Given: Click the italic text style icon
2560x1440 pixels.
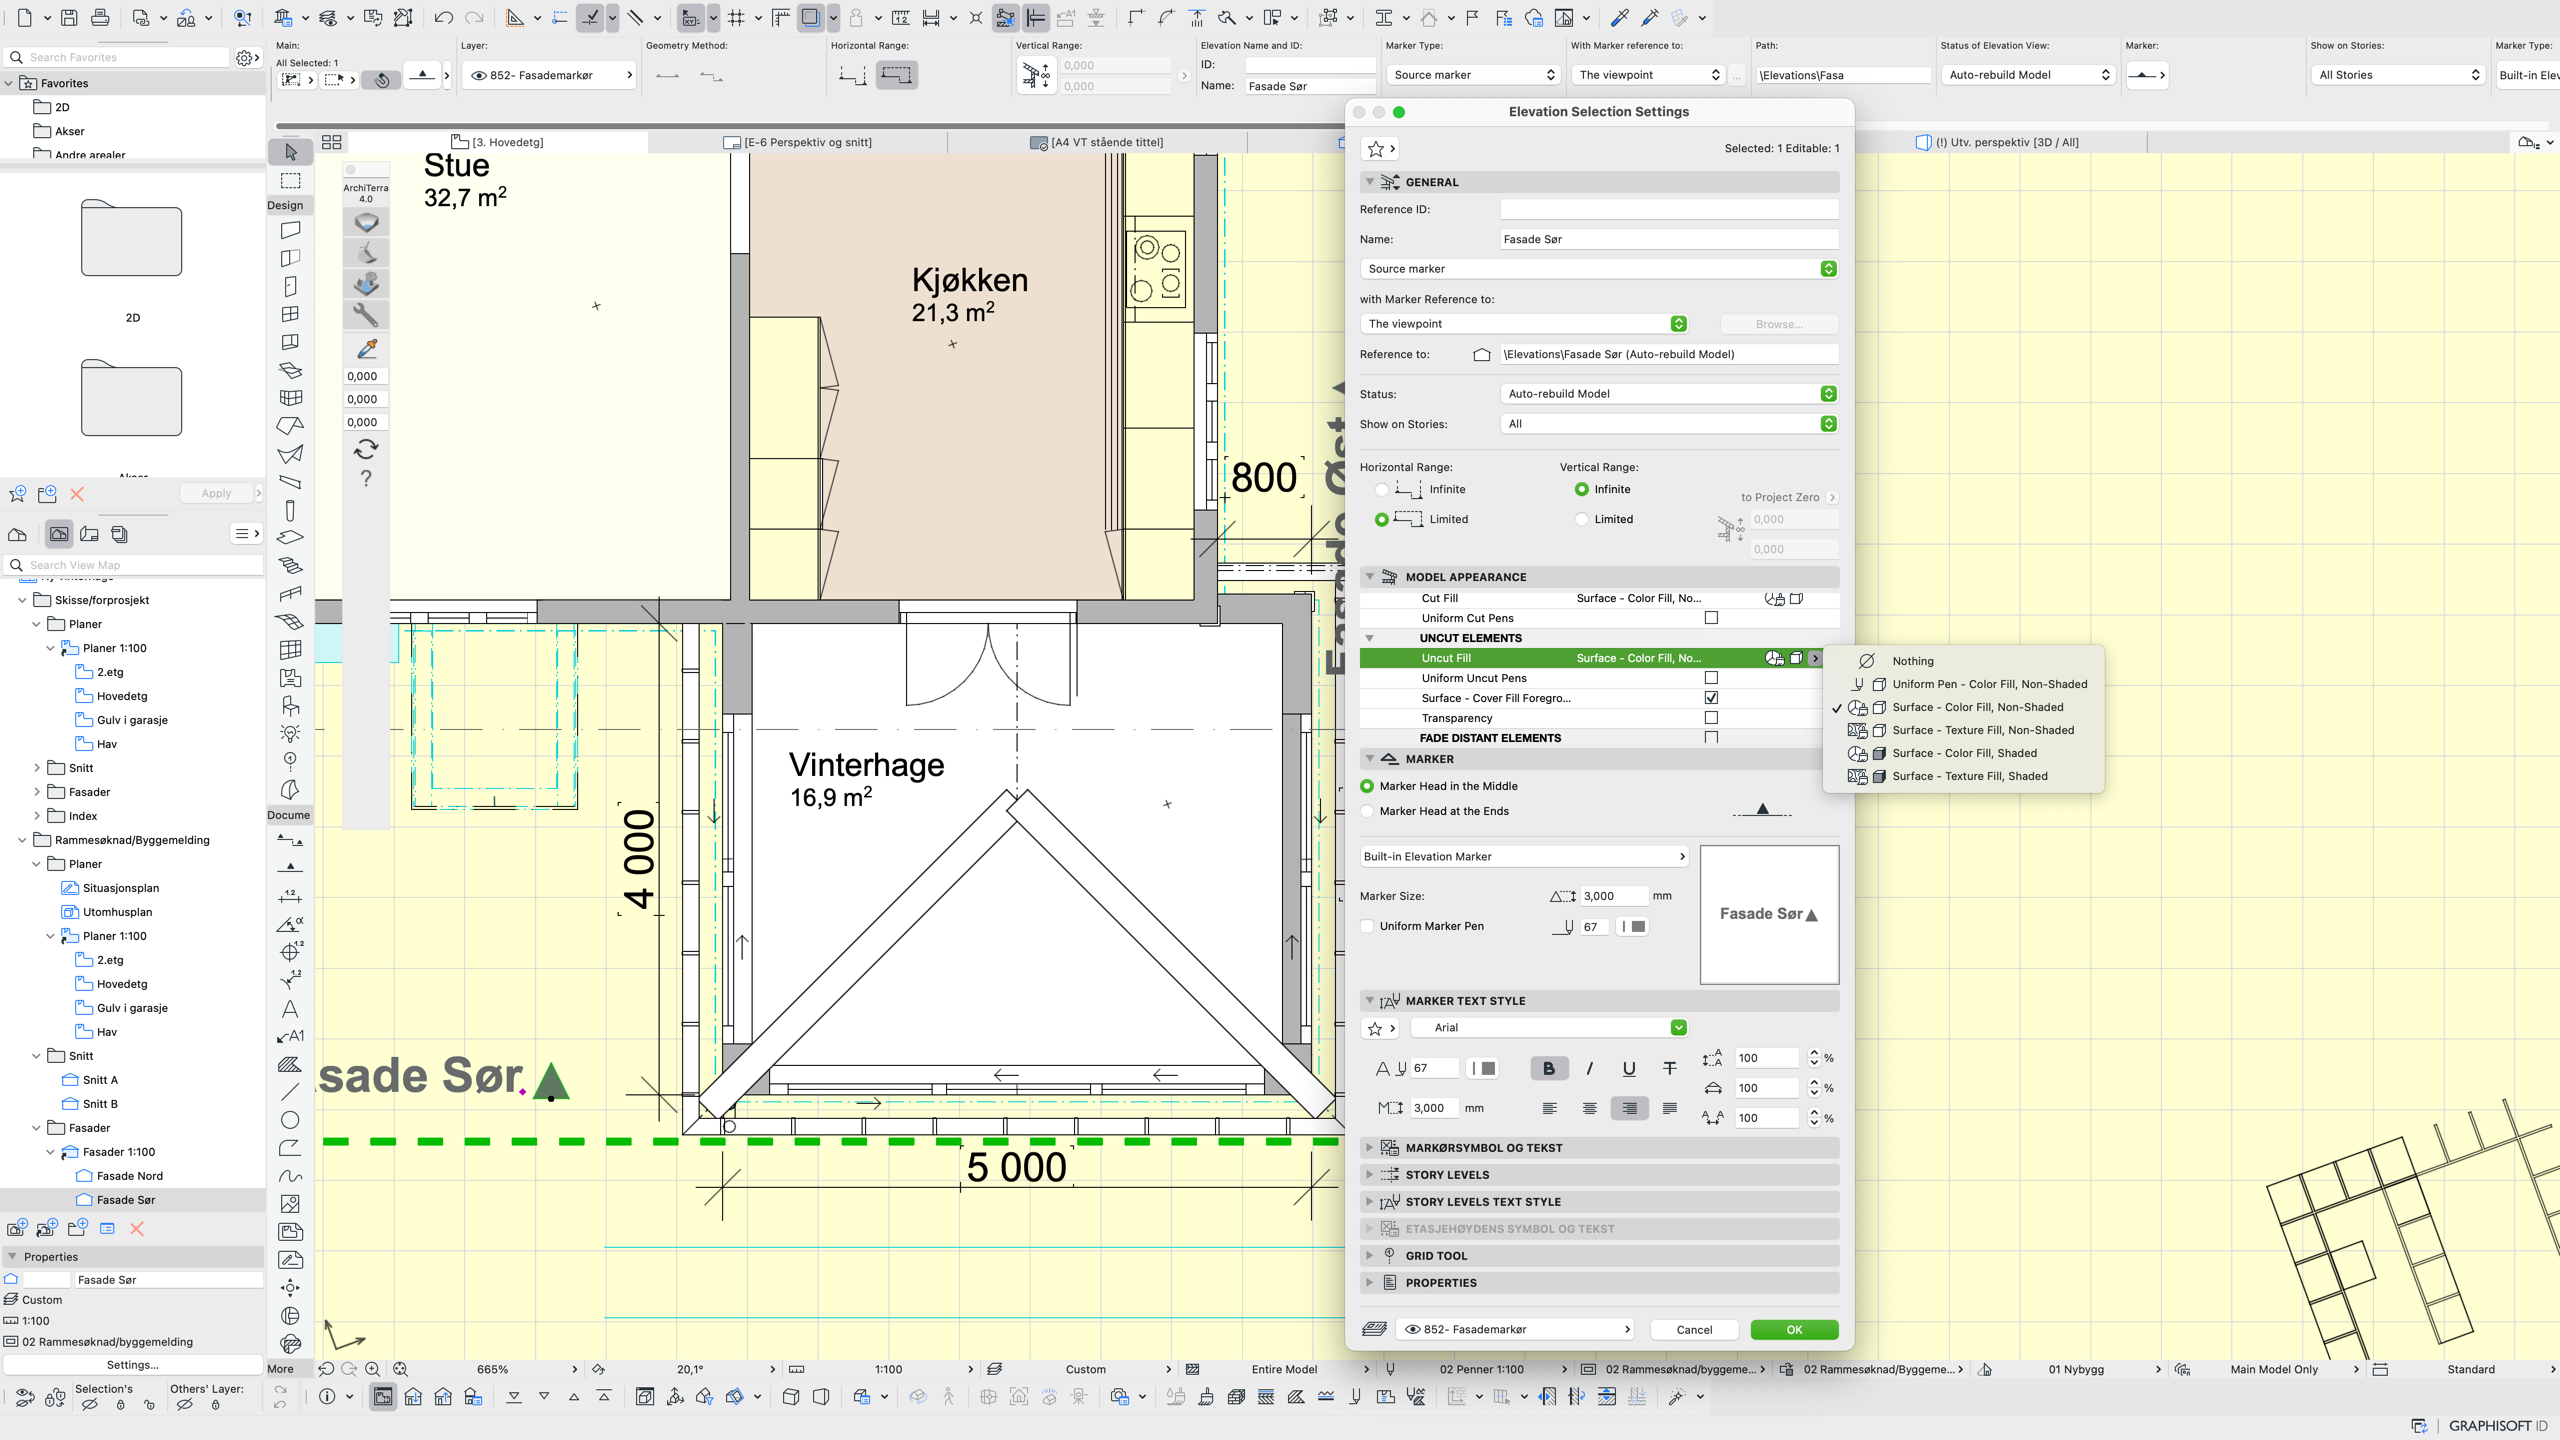Looking at the screenshot, I should [x=1589, y=1068].
